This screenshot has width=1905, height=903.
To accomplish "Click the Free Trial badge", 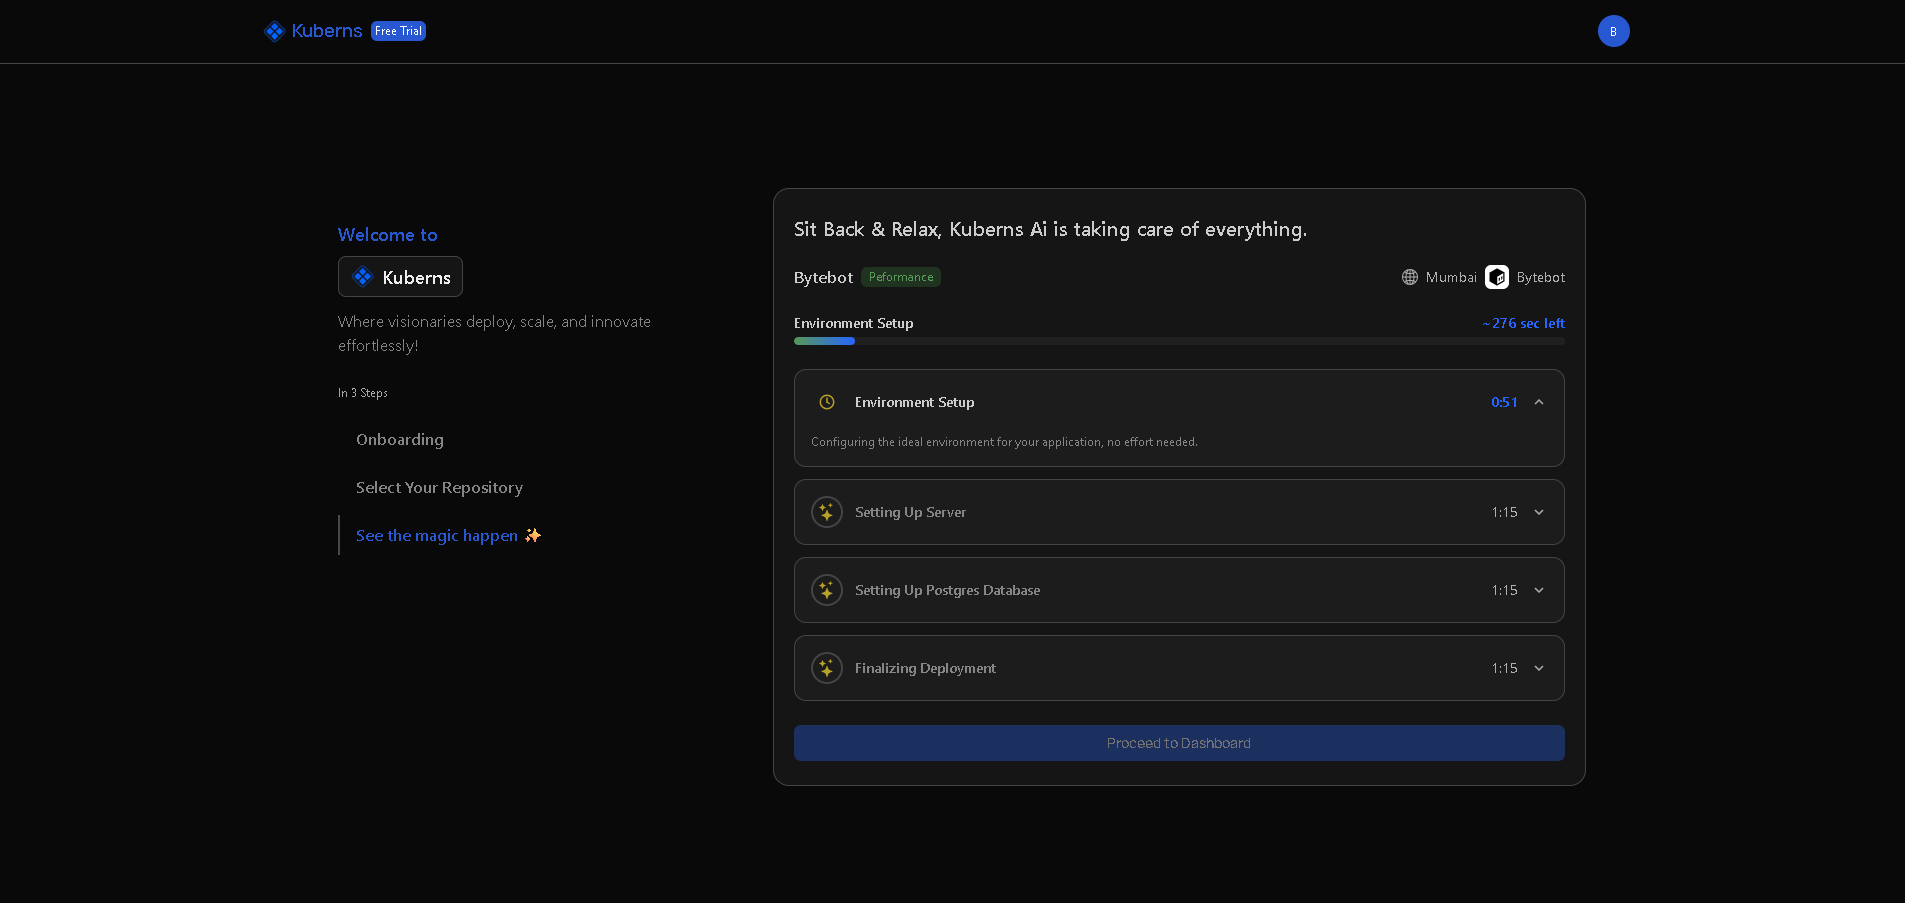I will [398, 31].
